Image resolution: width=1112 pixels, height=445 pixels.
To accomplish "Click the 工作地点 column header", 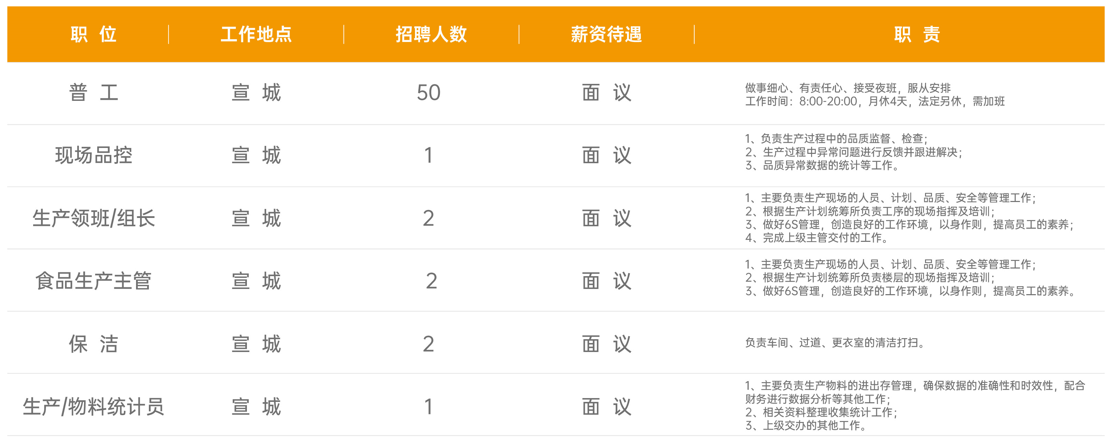I will 256,35.
